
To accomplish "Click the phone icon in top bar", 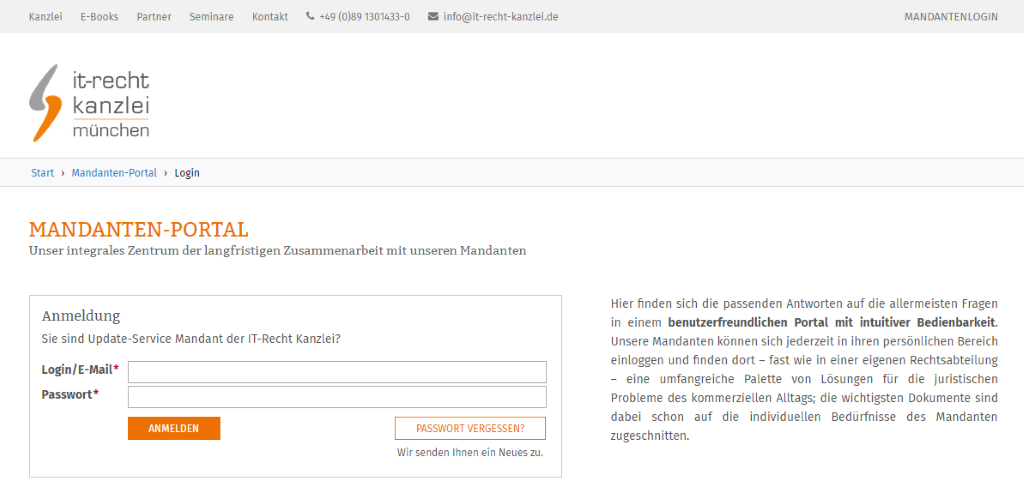I will [310, 17].
